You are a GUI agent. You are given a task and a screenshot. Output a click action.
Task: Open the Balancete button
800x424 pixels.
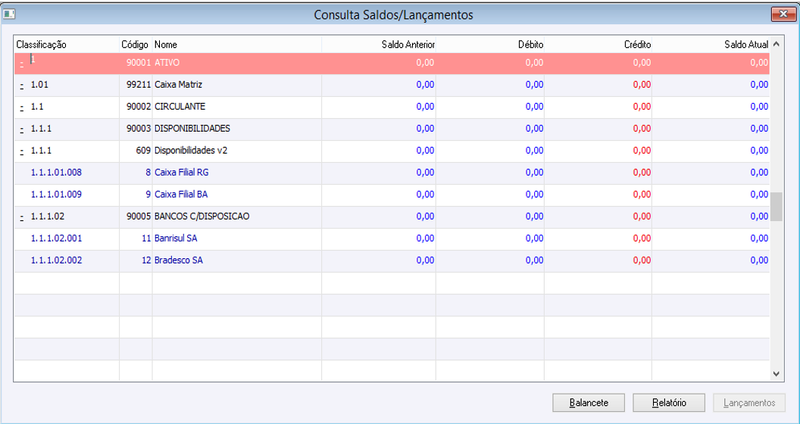pos(588,403)
